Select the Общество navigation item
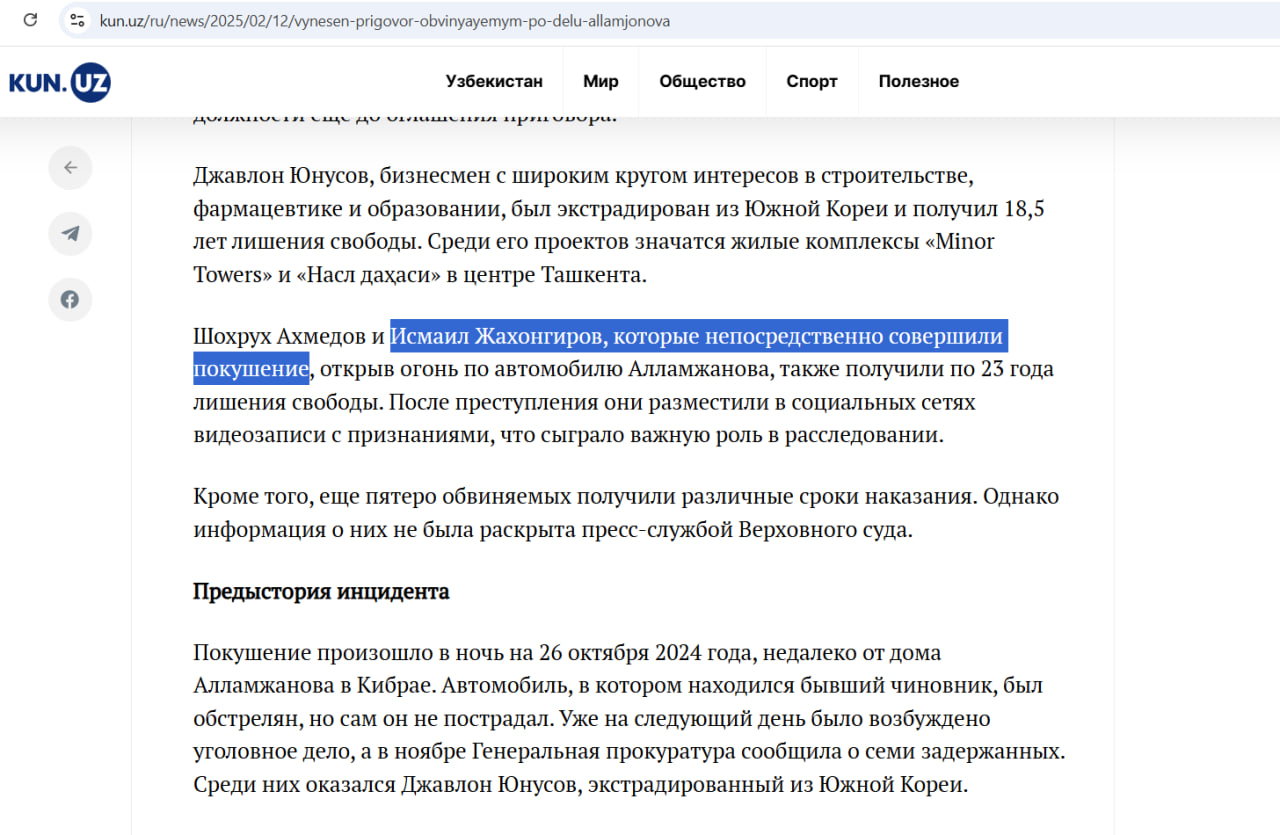Screen dimensions: 1280x835 click(702, 82)
